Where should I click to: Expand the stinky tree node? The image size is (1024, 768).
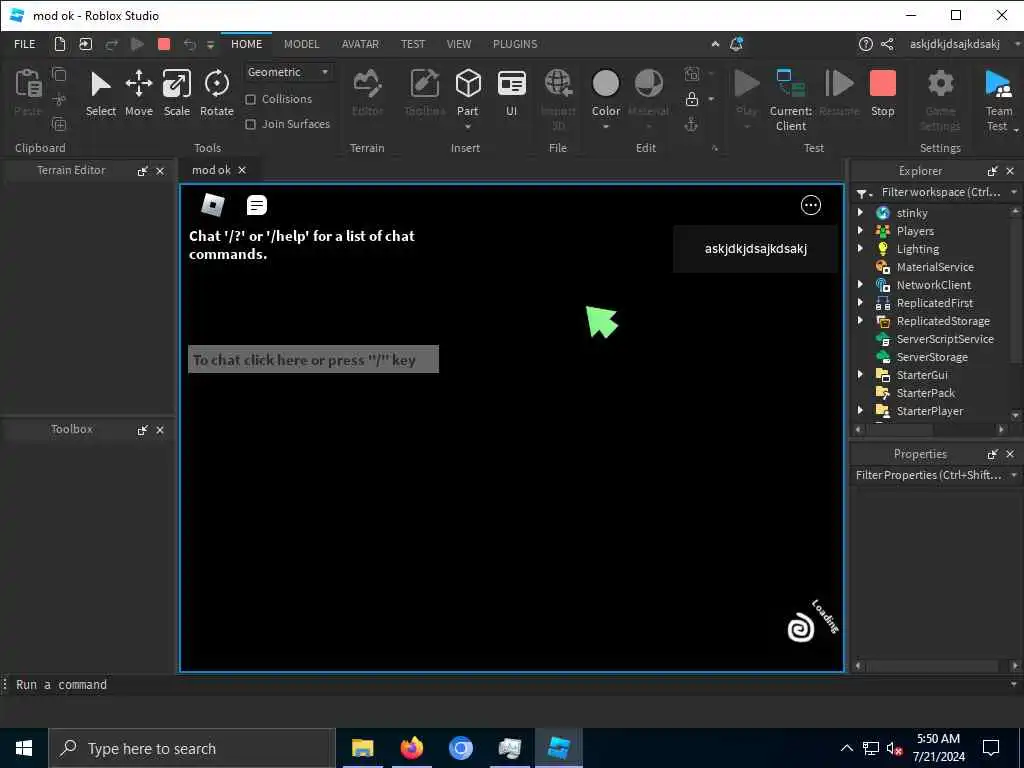click(860, 212)
